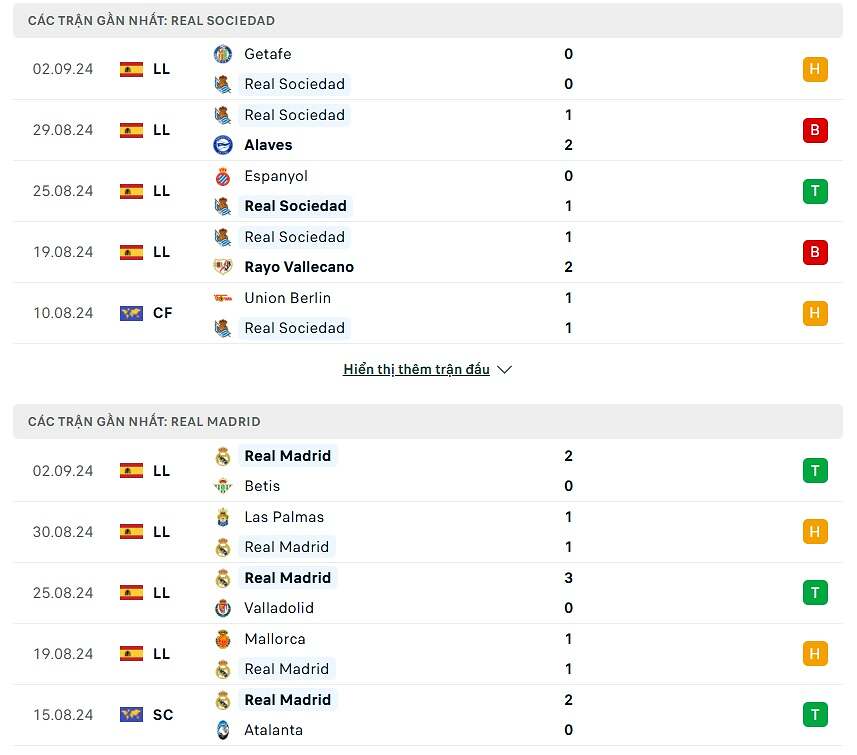Click the Valladolid club logo
This screenshot has width=857, height=755.
click(x=223, y=608)
